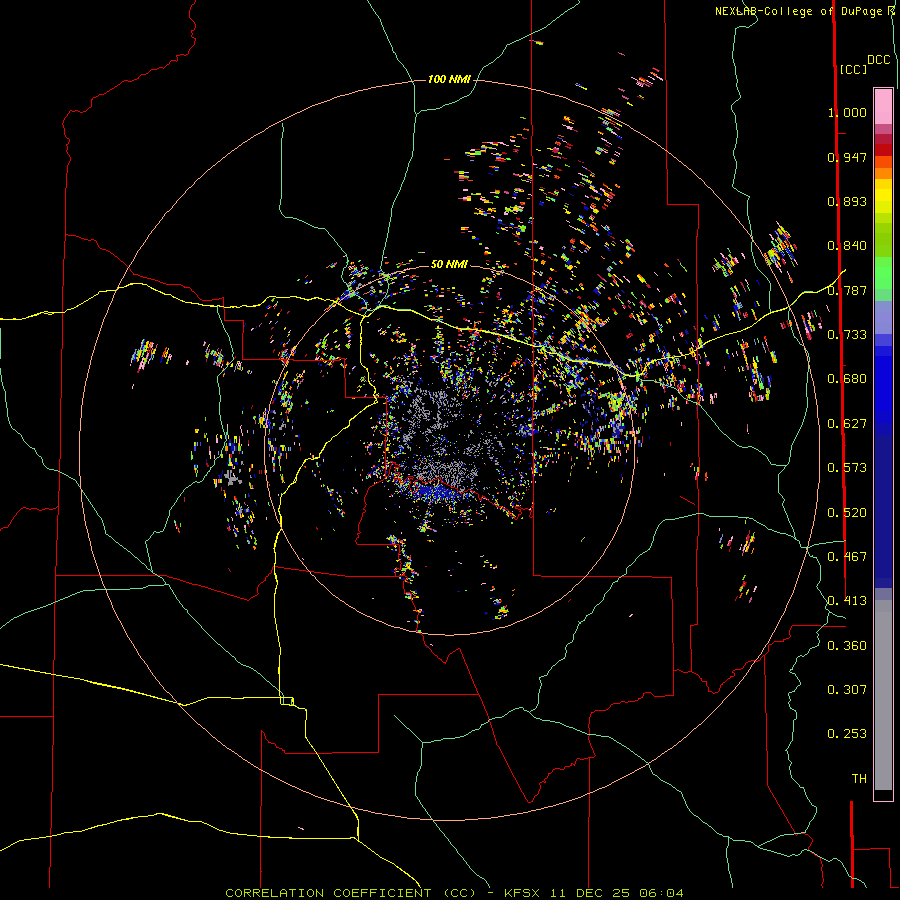900x900 pixels.
Task: Select the 50 NMI range ring label
Action: (449, 264)
